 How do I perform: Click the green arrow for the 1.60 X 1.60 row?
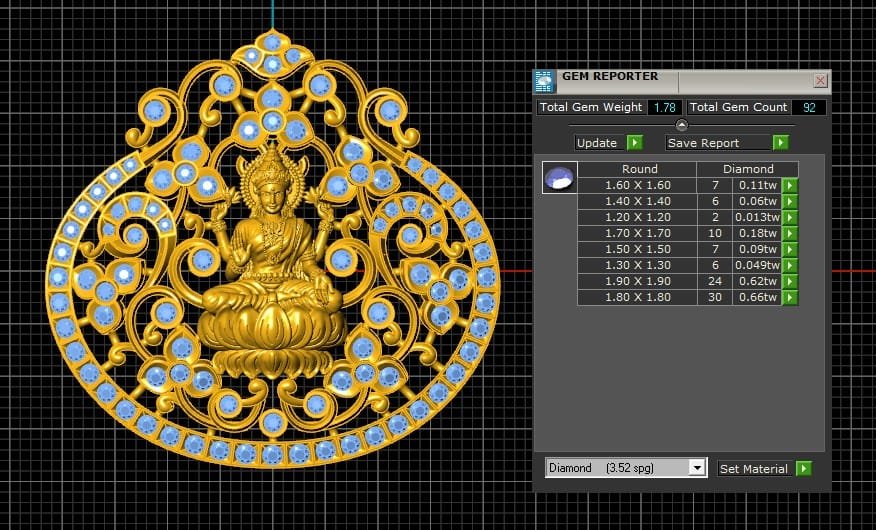coord(790,185)
